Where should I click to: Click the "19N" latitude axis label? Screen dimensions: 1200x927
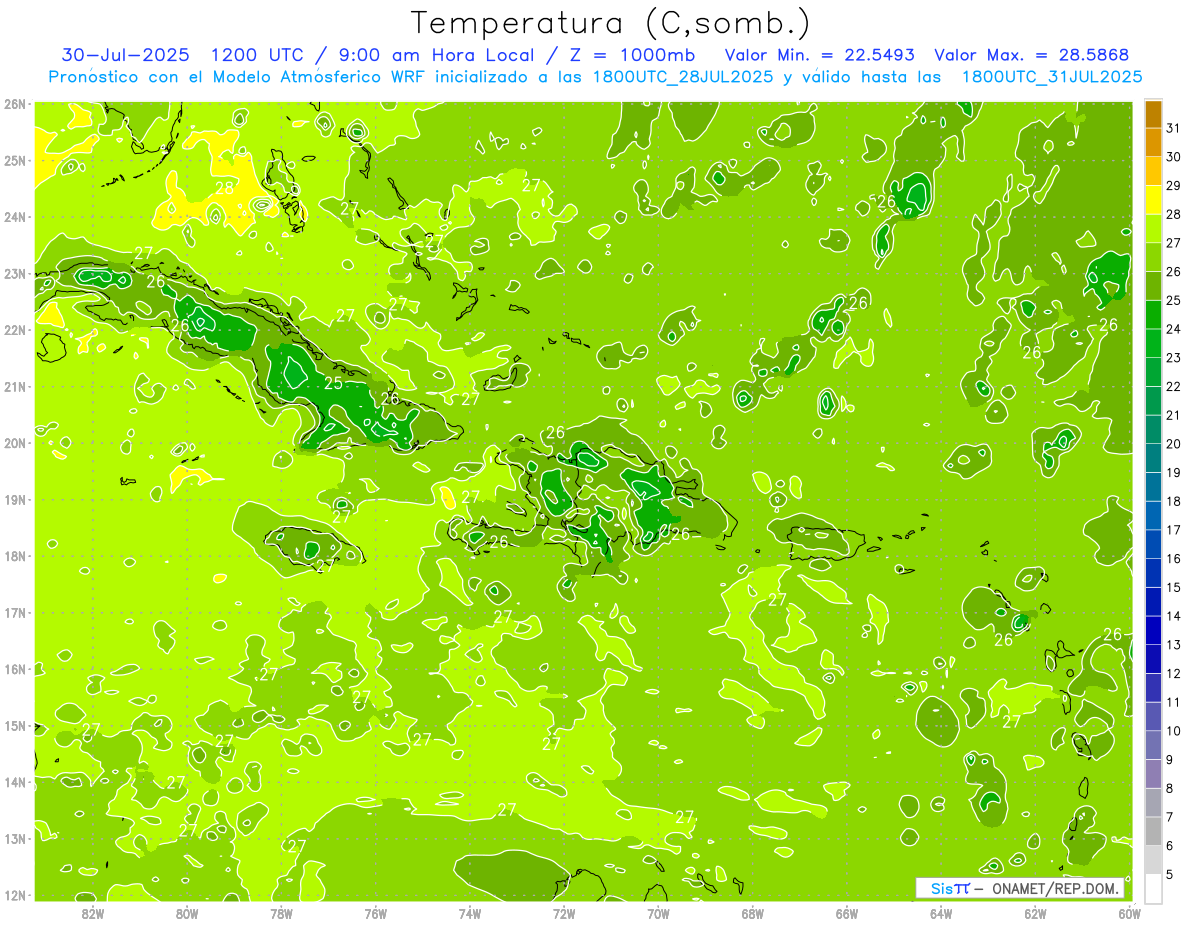15,500
